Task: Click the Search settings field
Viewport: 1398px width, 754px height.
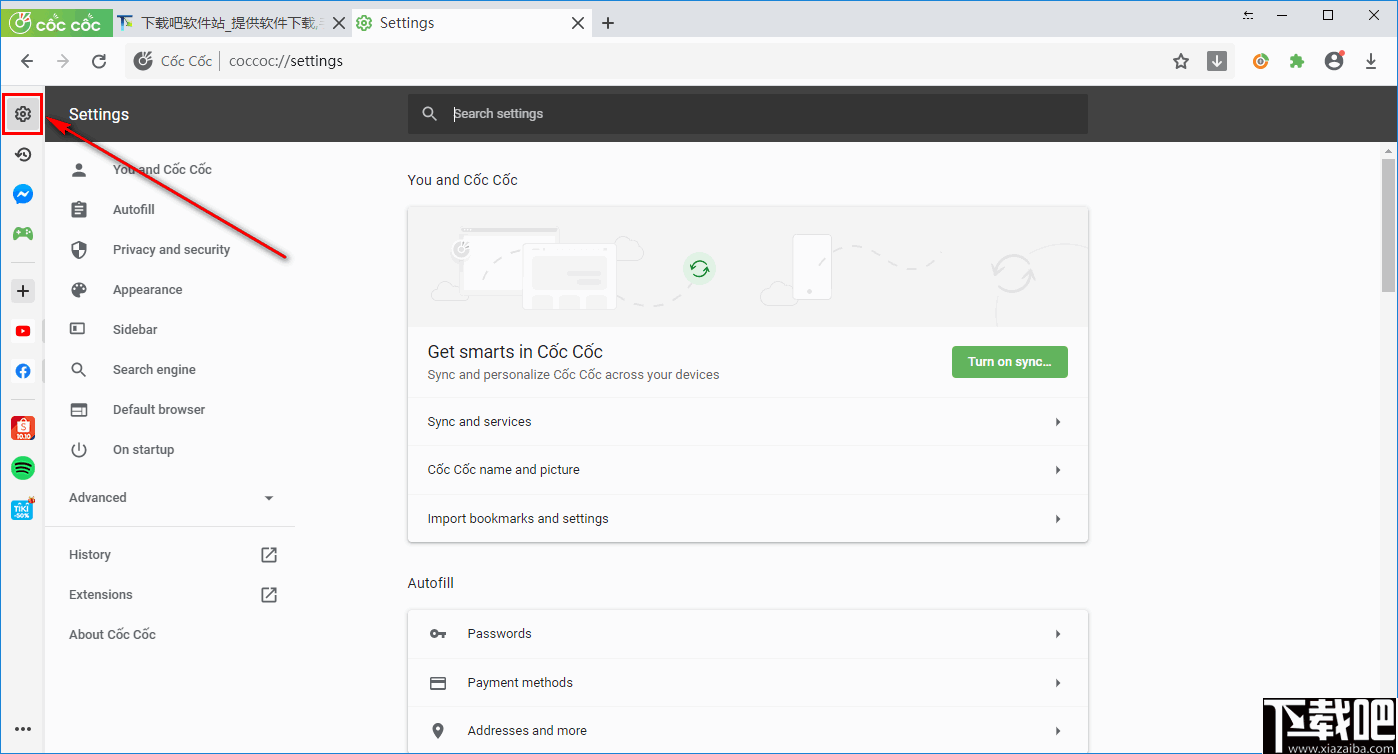Action: click(x=760, y=114)
